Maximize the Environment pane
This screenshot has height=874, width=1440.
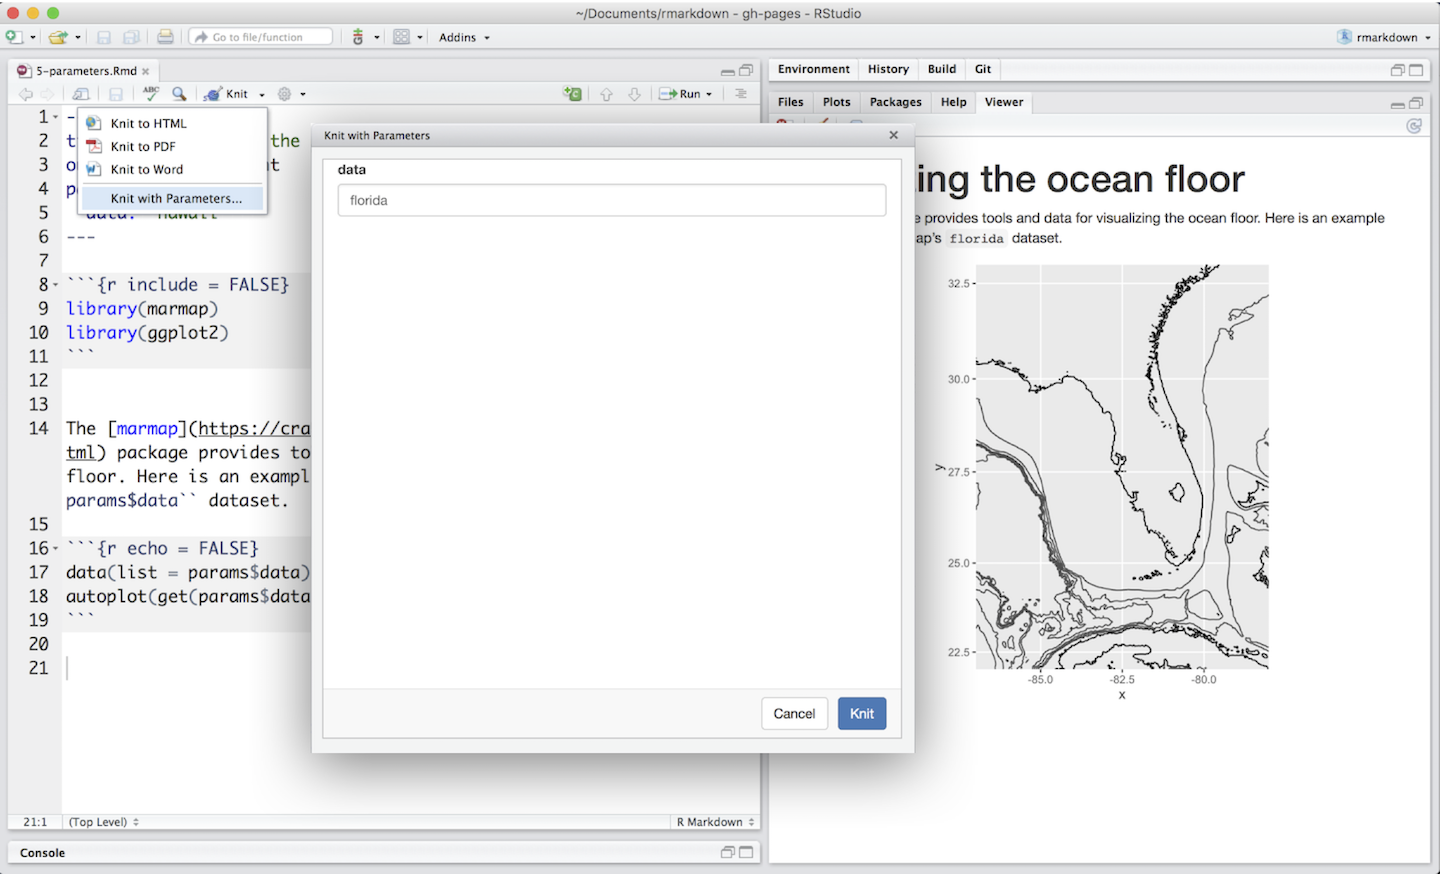(1416, 70)
